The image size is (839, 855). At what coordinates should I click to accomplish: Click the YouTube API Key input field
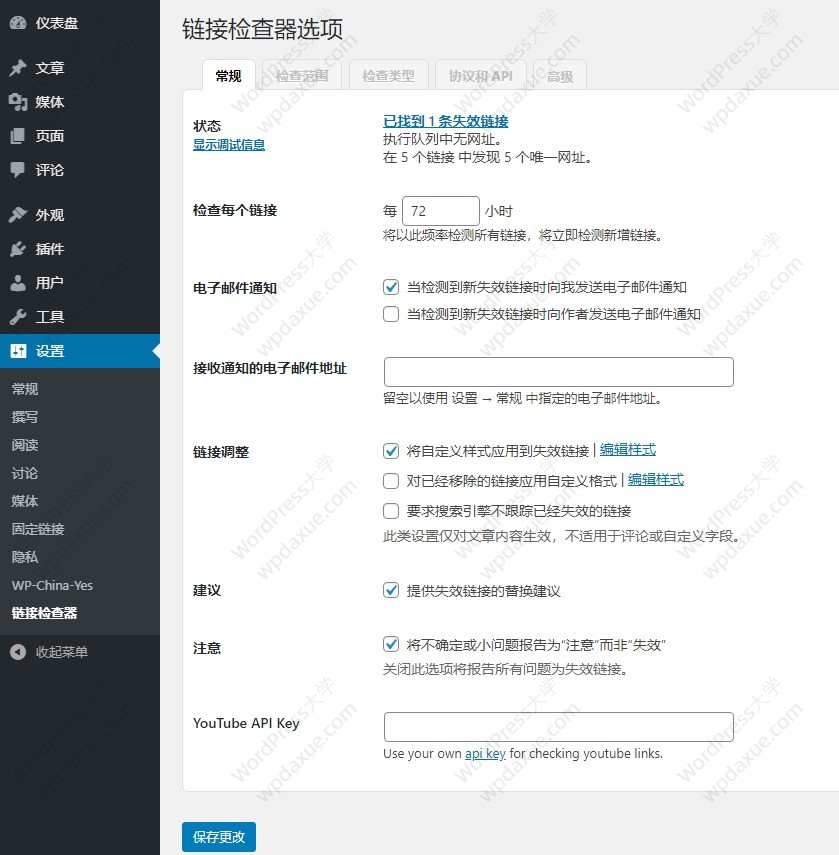558,726
